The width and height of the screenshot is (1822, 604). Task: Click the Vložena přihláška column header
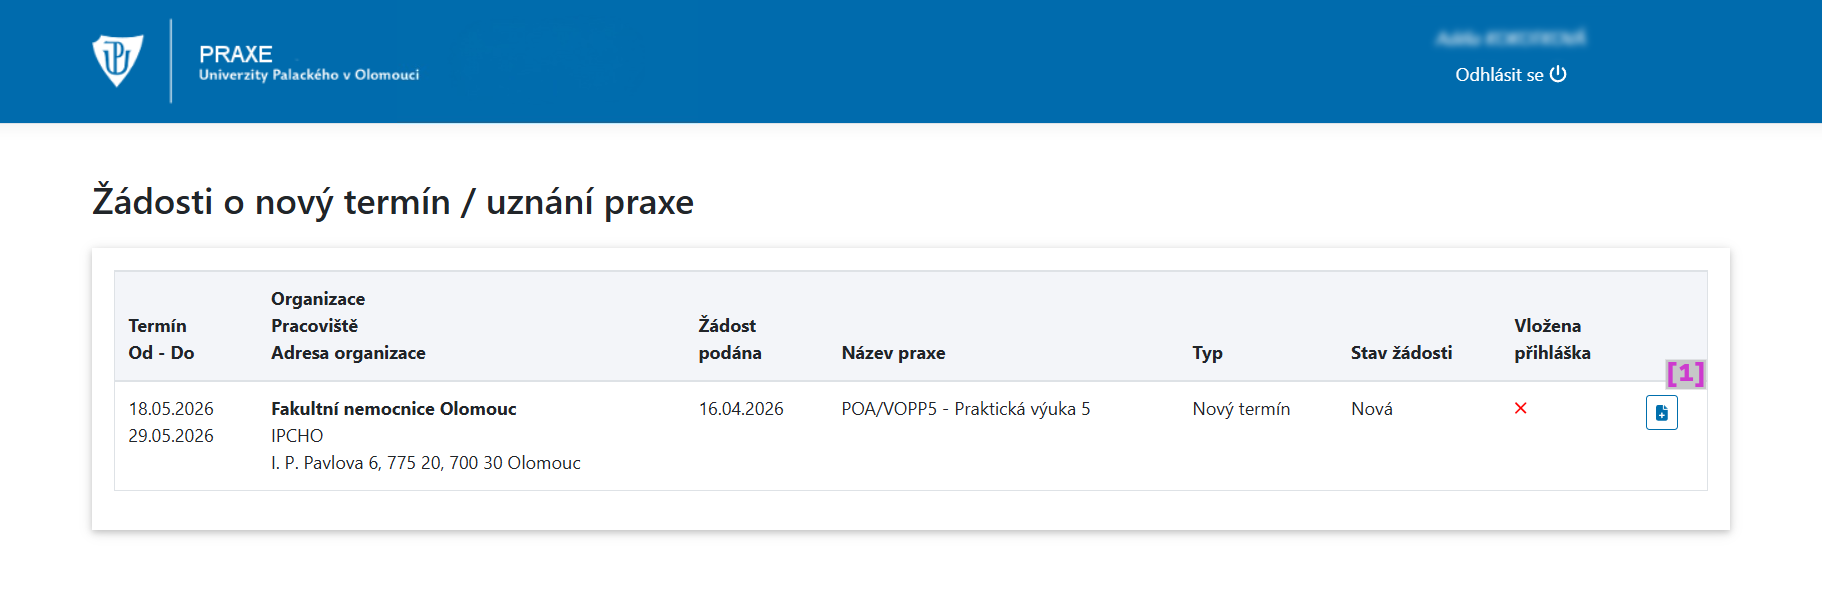click(x=1551, y=339)
